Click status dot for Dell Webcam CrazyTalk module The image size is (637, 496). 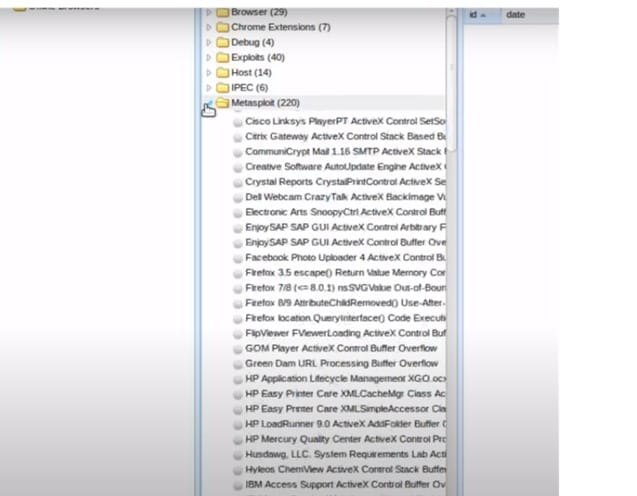click(238, 198)
